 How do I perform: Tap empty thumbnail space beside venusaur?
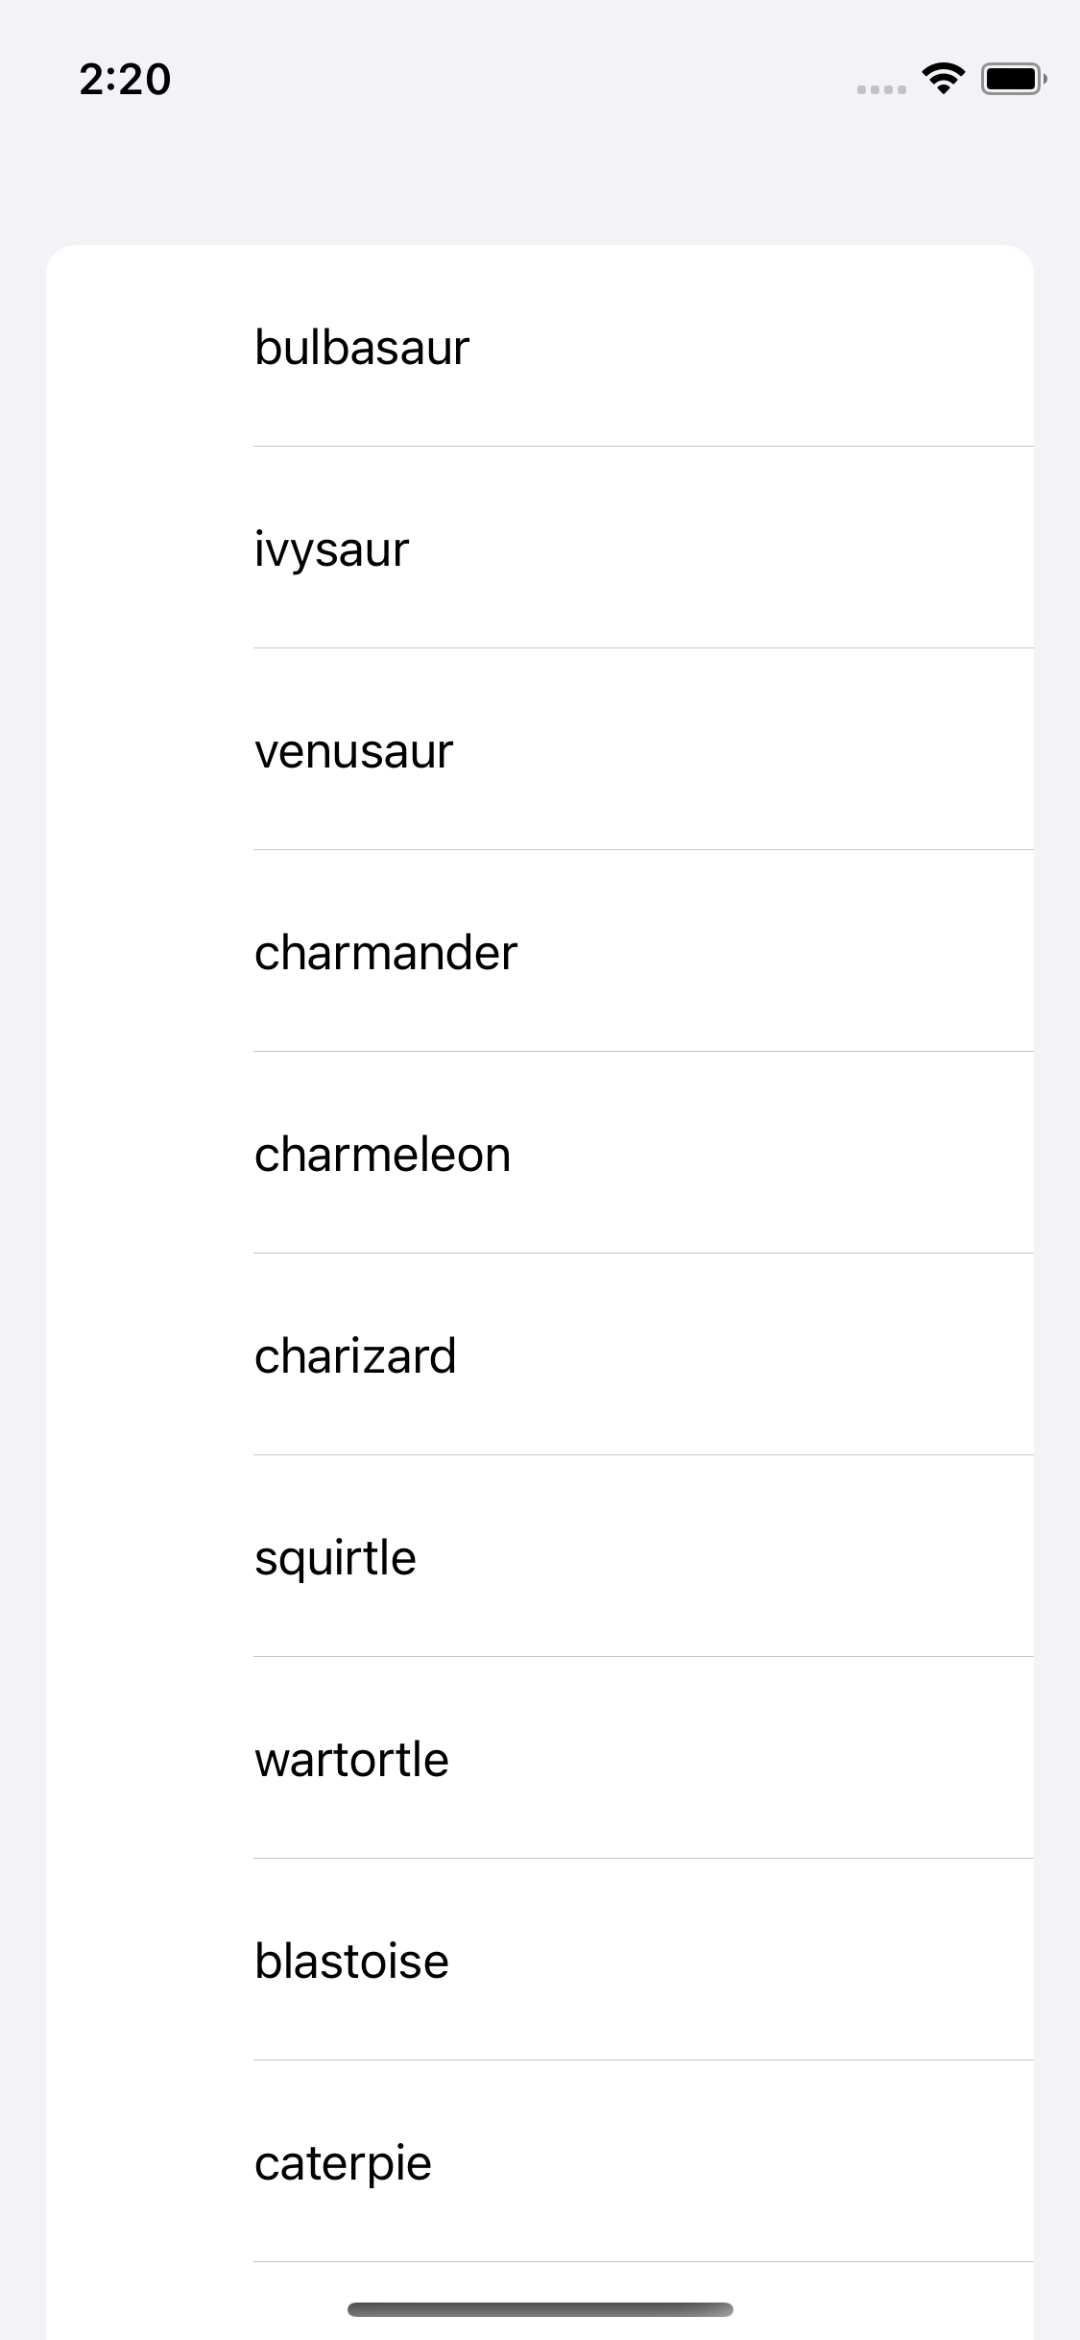coord(150,751)
